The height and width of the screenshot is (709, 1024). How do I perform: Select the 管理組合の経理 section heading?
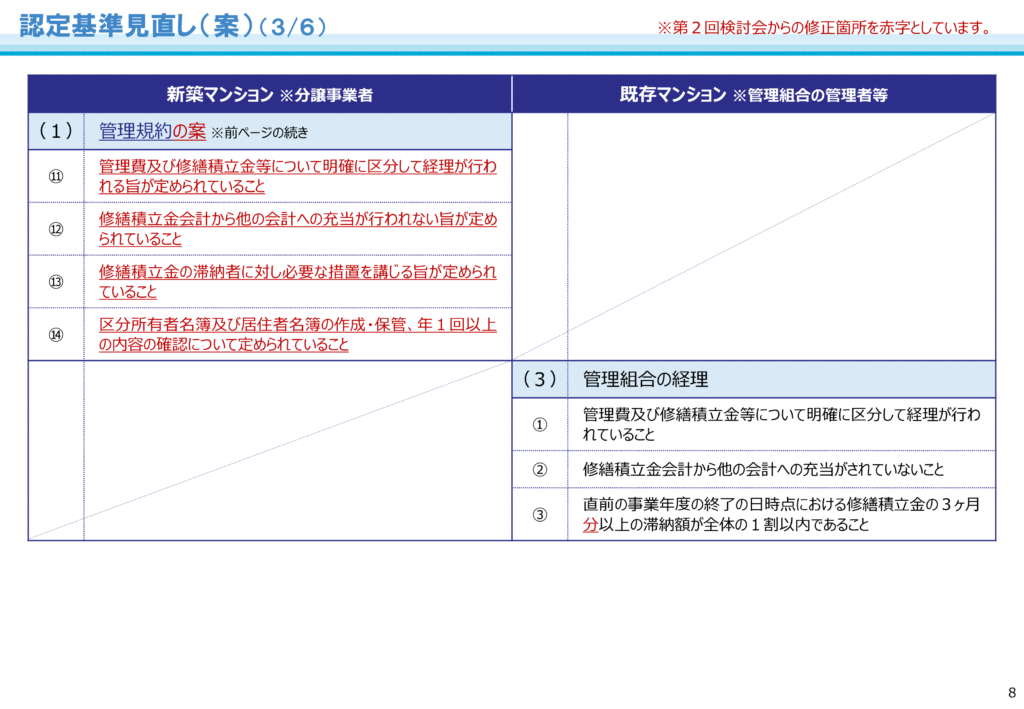645,380
